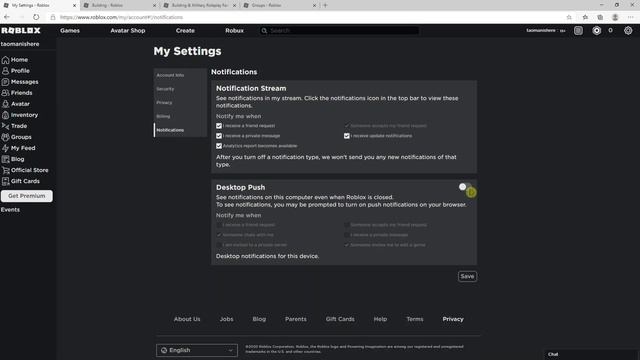Toggle 'Someone accepts my friend request' in Notification Stream
The width and height of the screenshot is (640, 360).
click(347, 126)
